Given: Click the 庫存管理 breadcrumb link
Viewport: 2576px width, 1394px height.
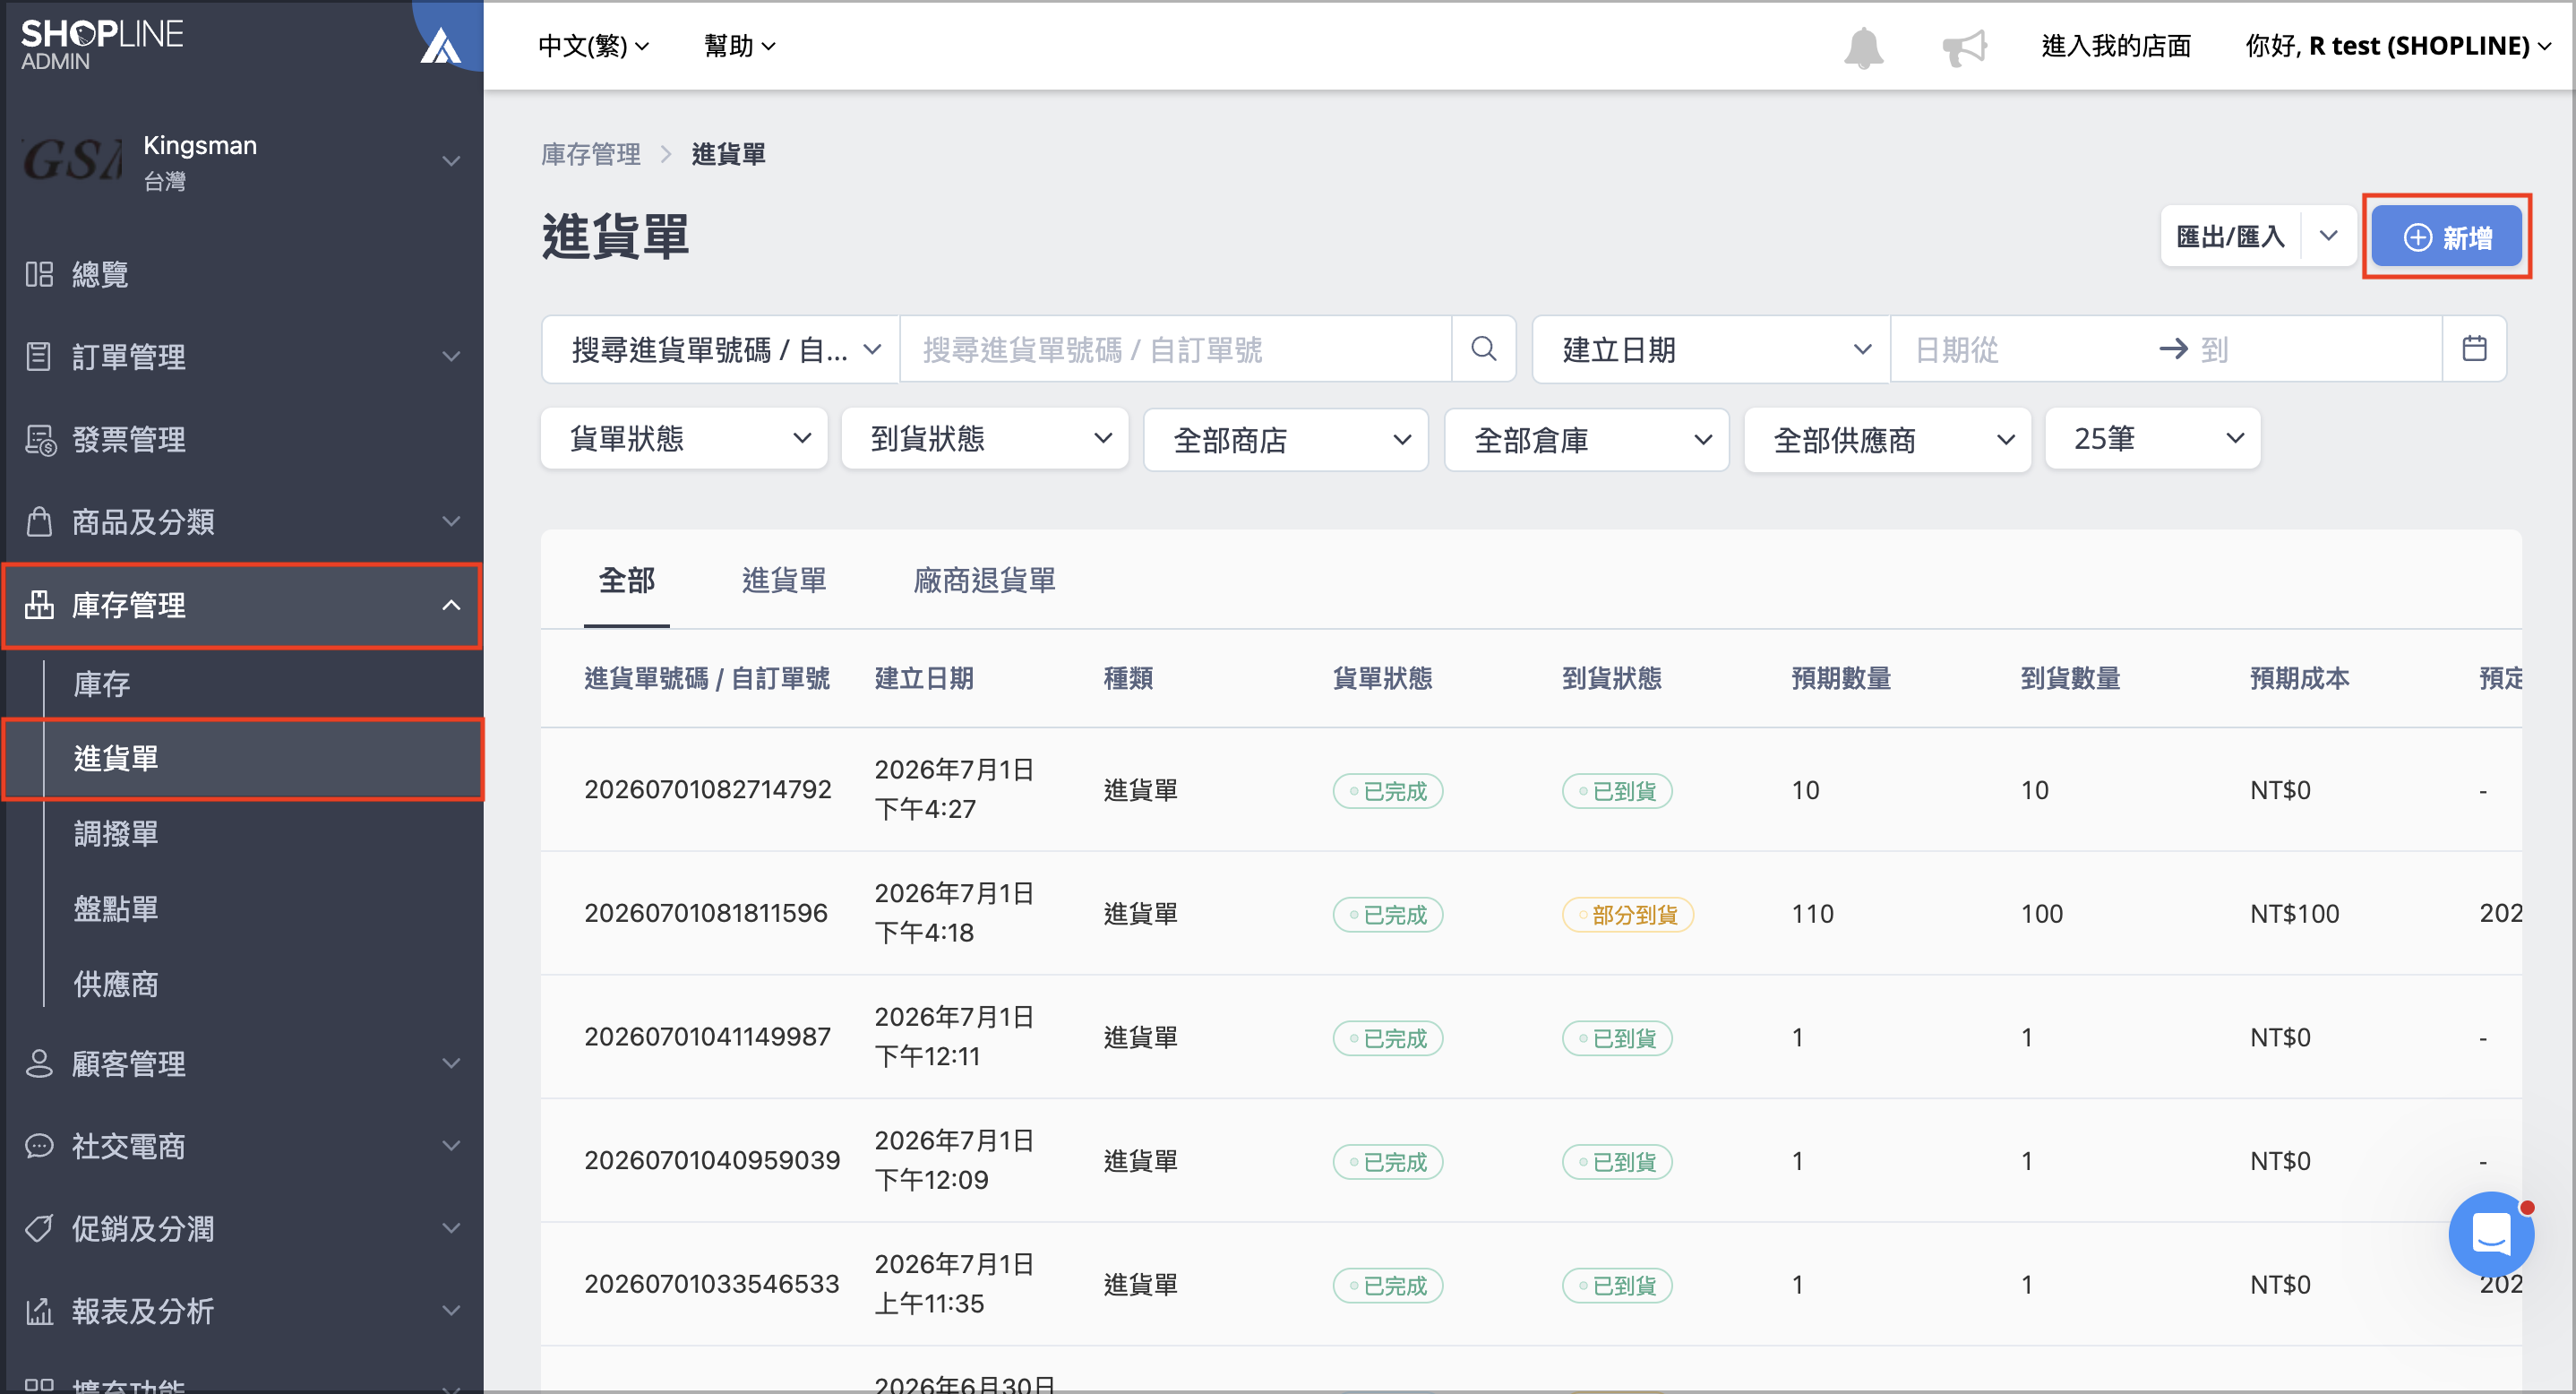Looking at the screenshot, I should point(590,154).
